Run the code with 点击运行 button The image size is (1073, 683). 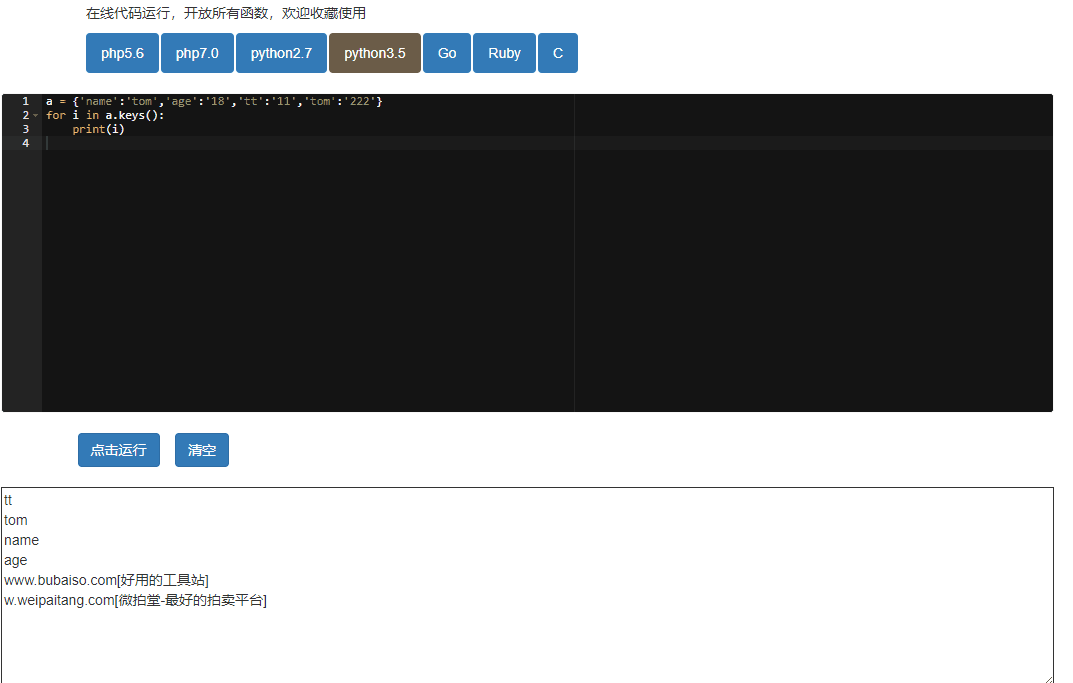119,450
